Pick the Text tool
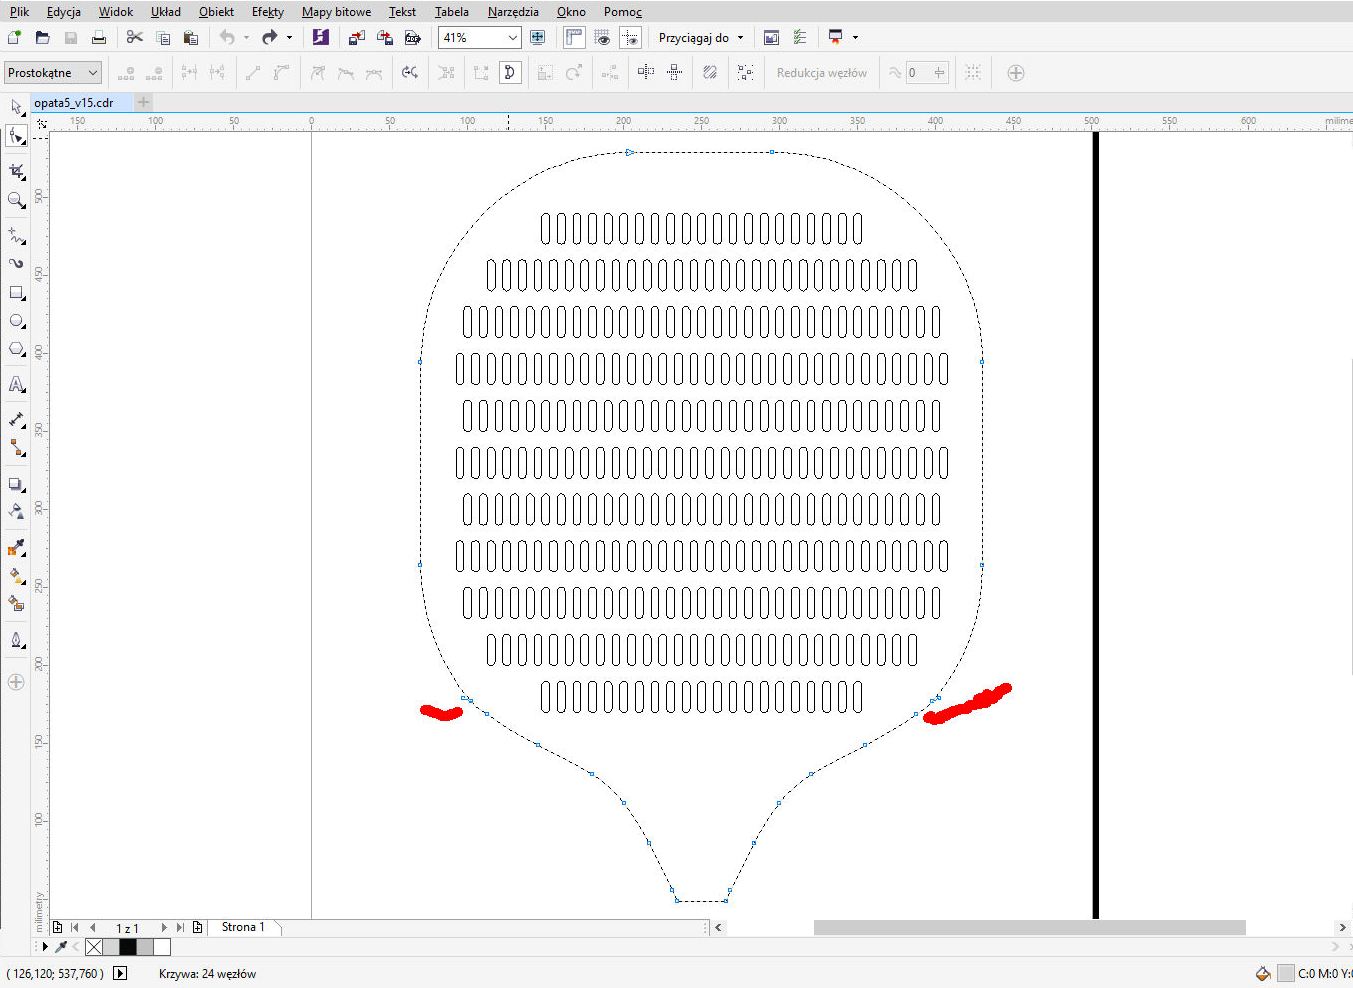 click(16, 384)
